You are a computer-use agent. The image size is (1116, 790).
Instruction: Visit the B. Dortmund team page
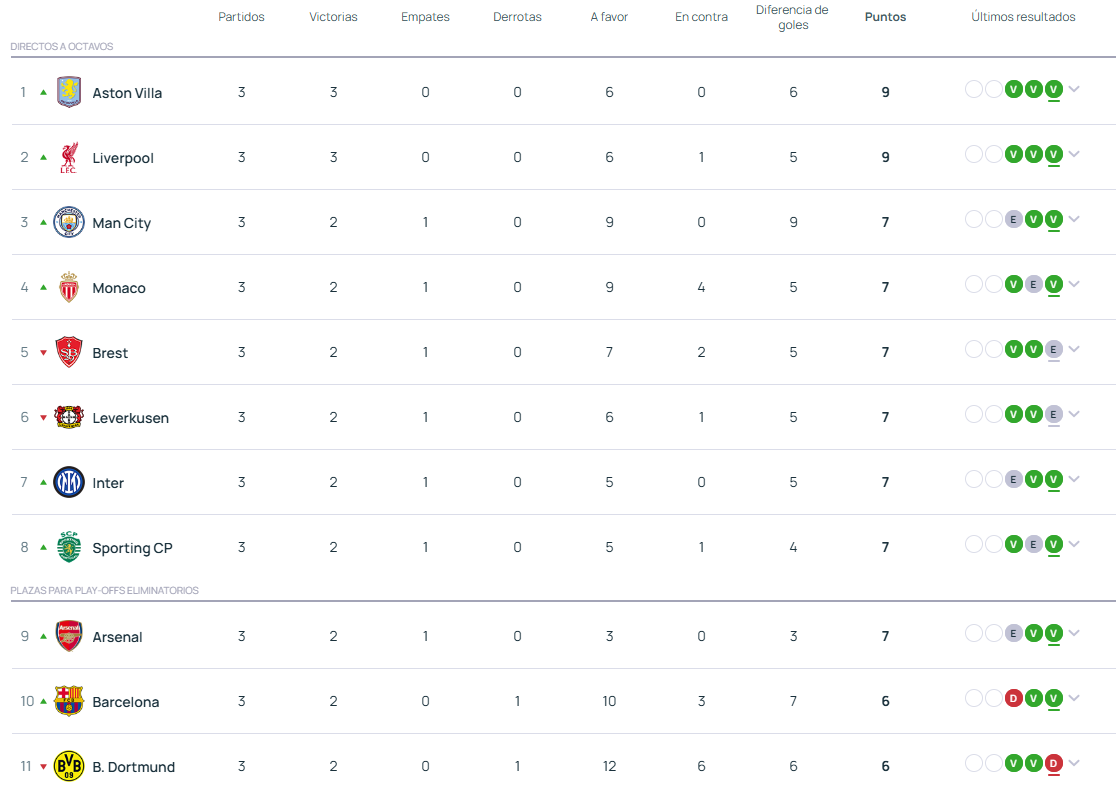pos(134,767)
